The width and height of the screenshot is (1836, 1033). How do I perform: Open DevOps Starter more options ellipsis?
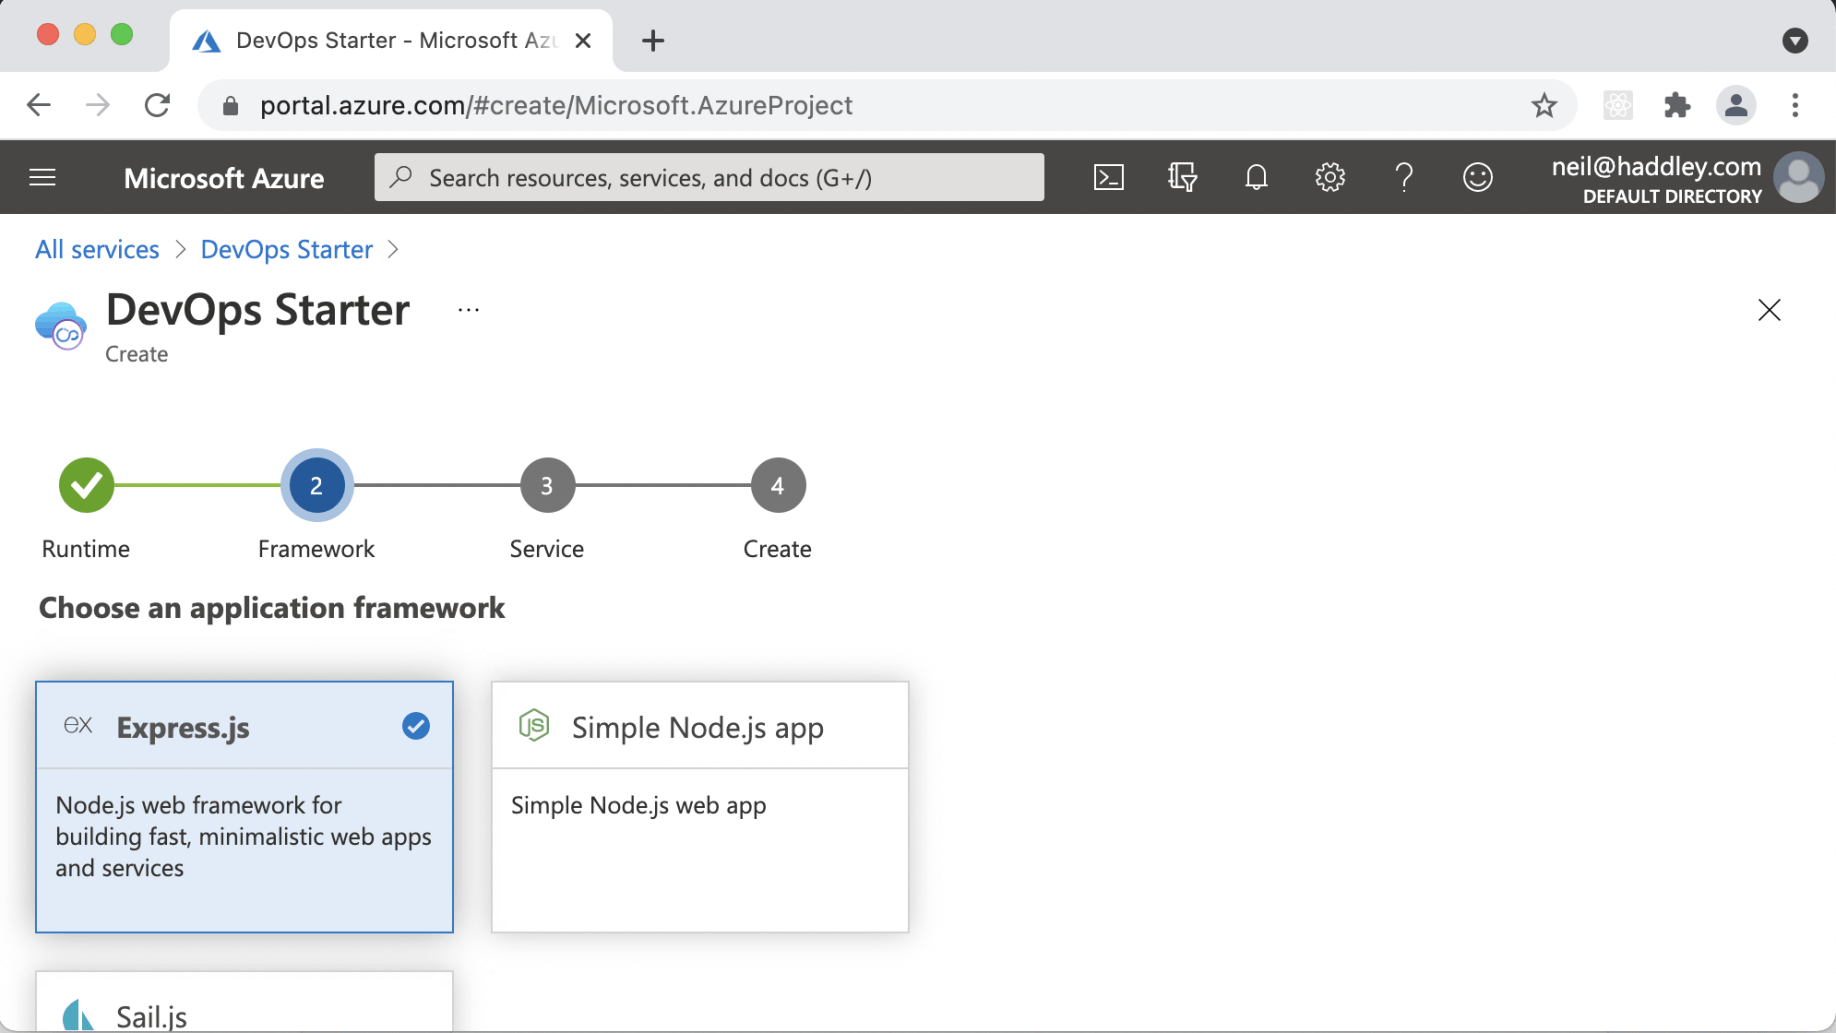click(468, 310)
